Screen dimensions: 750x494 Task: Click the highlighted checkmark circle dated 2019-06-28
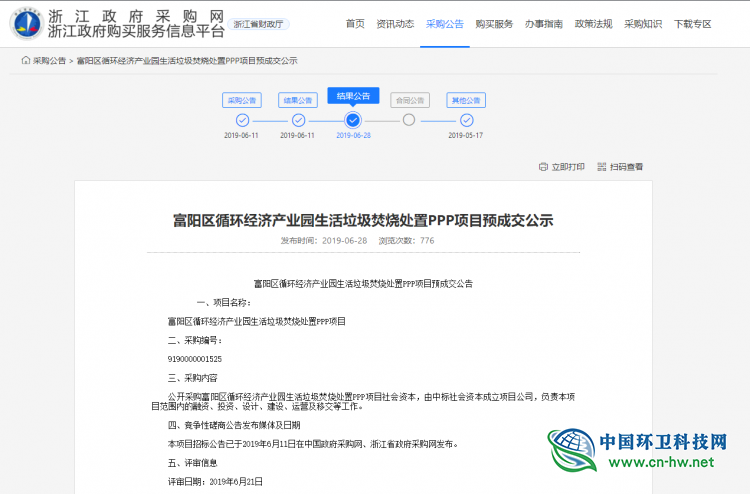(353, 120)
